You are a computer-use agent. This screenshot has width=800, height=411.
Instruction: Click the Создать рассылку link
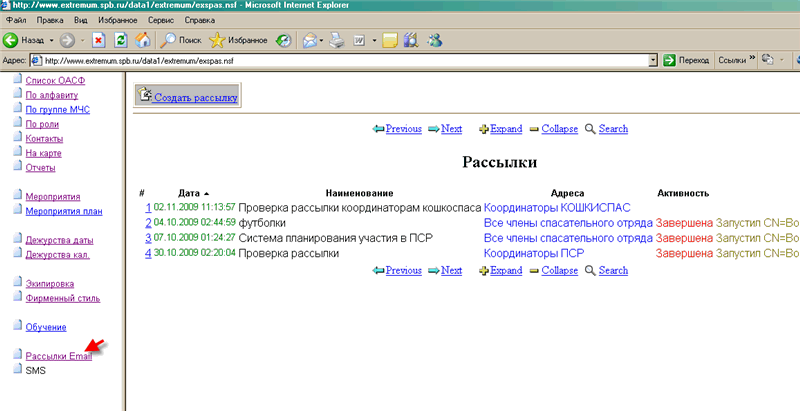pos(196,97)
